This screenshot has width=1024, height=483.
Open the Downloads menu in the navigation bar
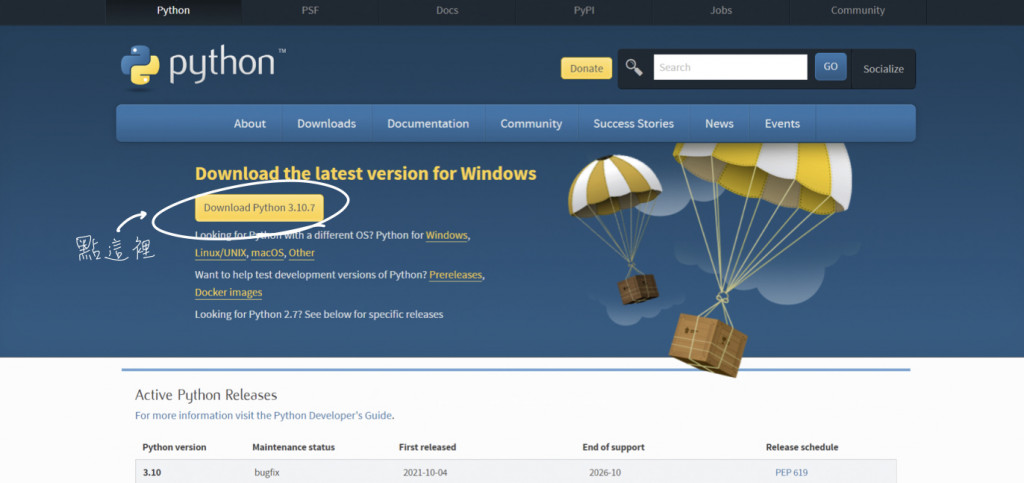pos(327,123)
